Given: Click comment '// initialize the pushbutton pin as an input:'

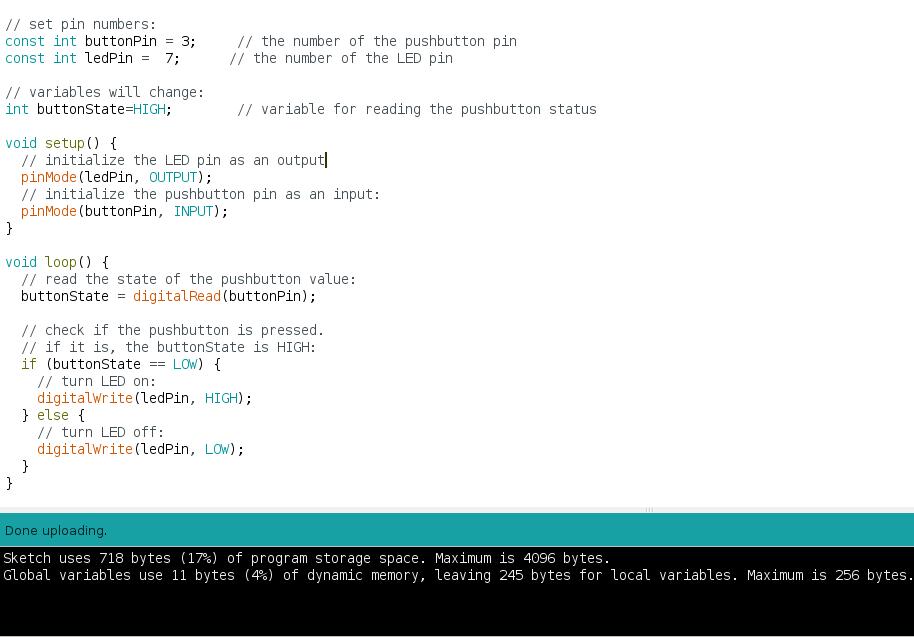Looking at the screenshot, I should [x=201, y=194].
